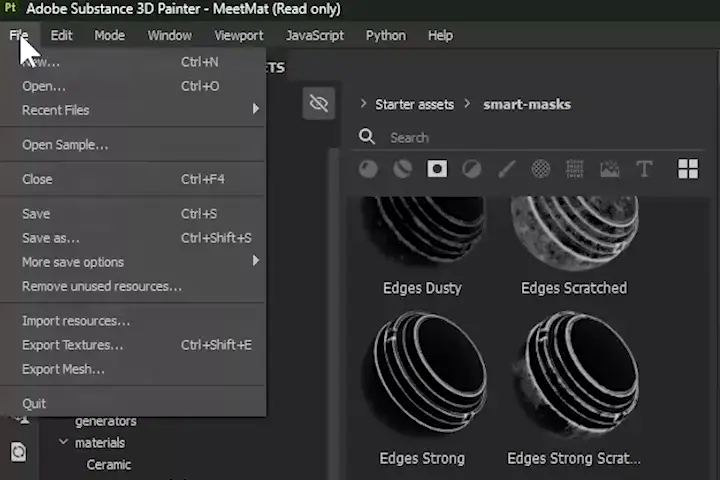
Task: Filter assets by Brushes icon
Action: tap(506, 169)
